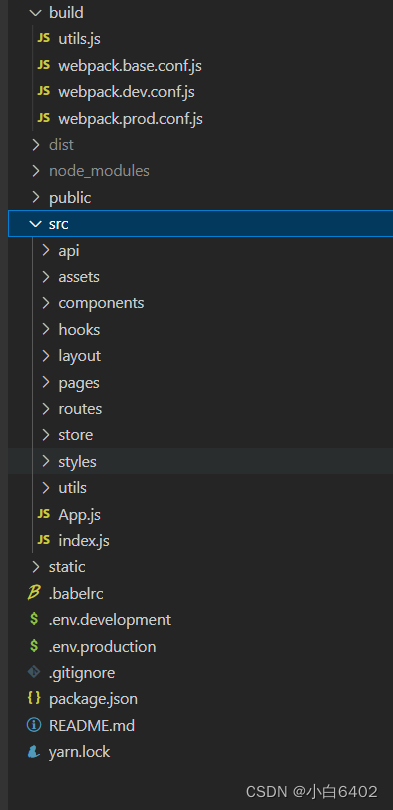The width and height of the screenshot is (393, 810).
Task: Click the info icon beside README.md
Action: pos(34,726)
